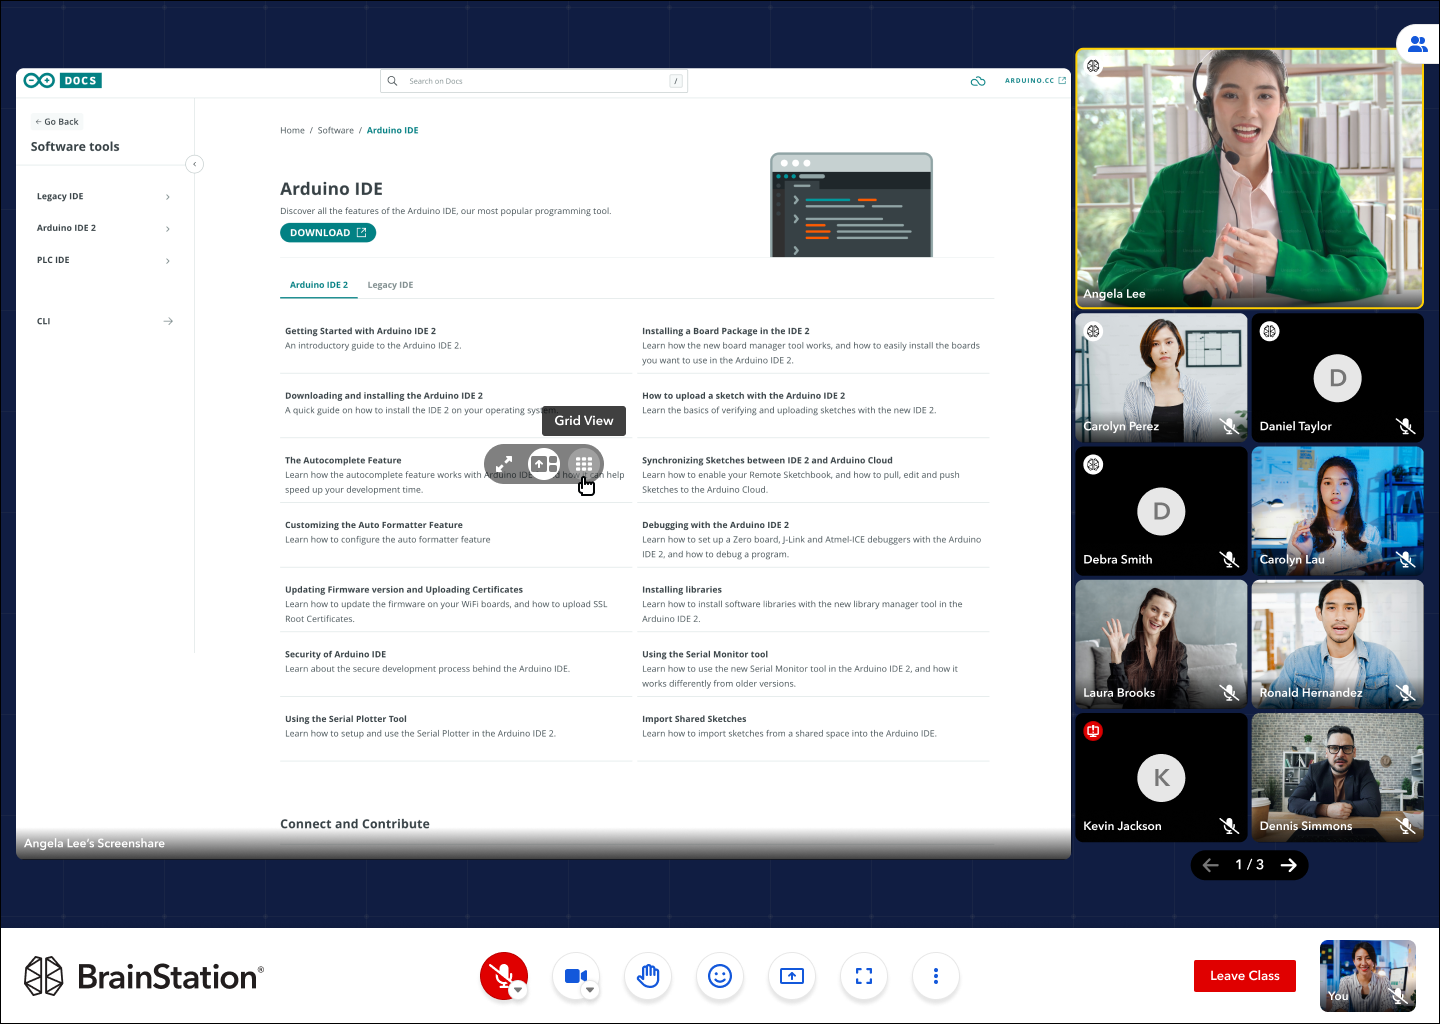
Task: Click Ronald Hernandez's muted microphone icon
Action: [1405, 693]
